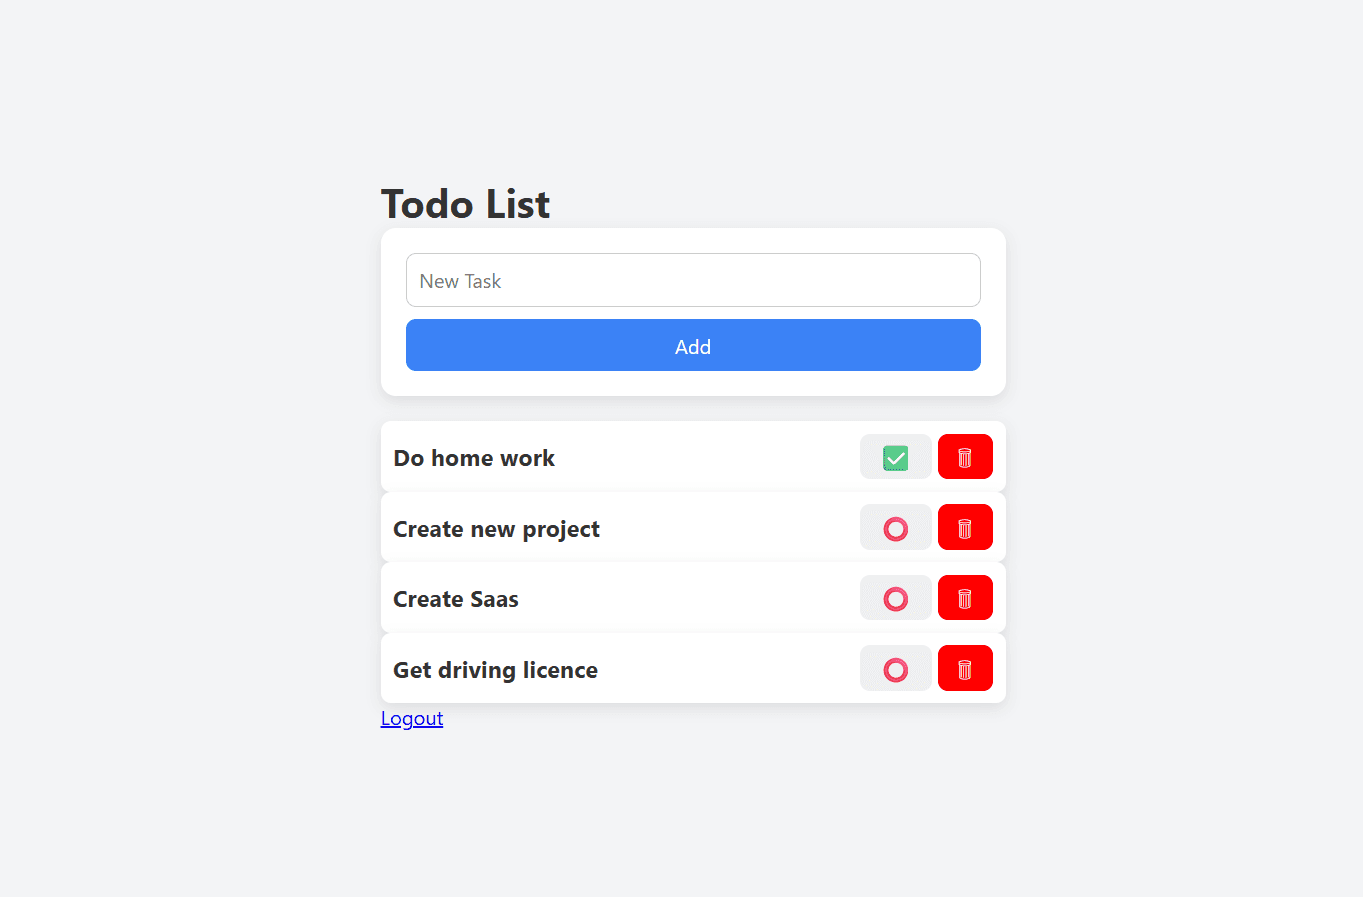Delete the 'Create Saas' task
The width and height of the screenshot is (1363, 897).
pos(964,597)
